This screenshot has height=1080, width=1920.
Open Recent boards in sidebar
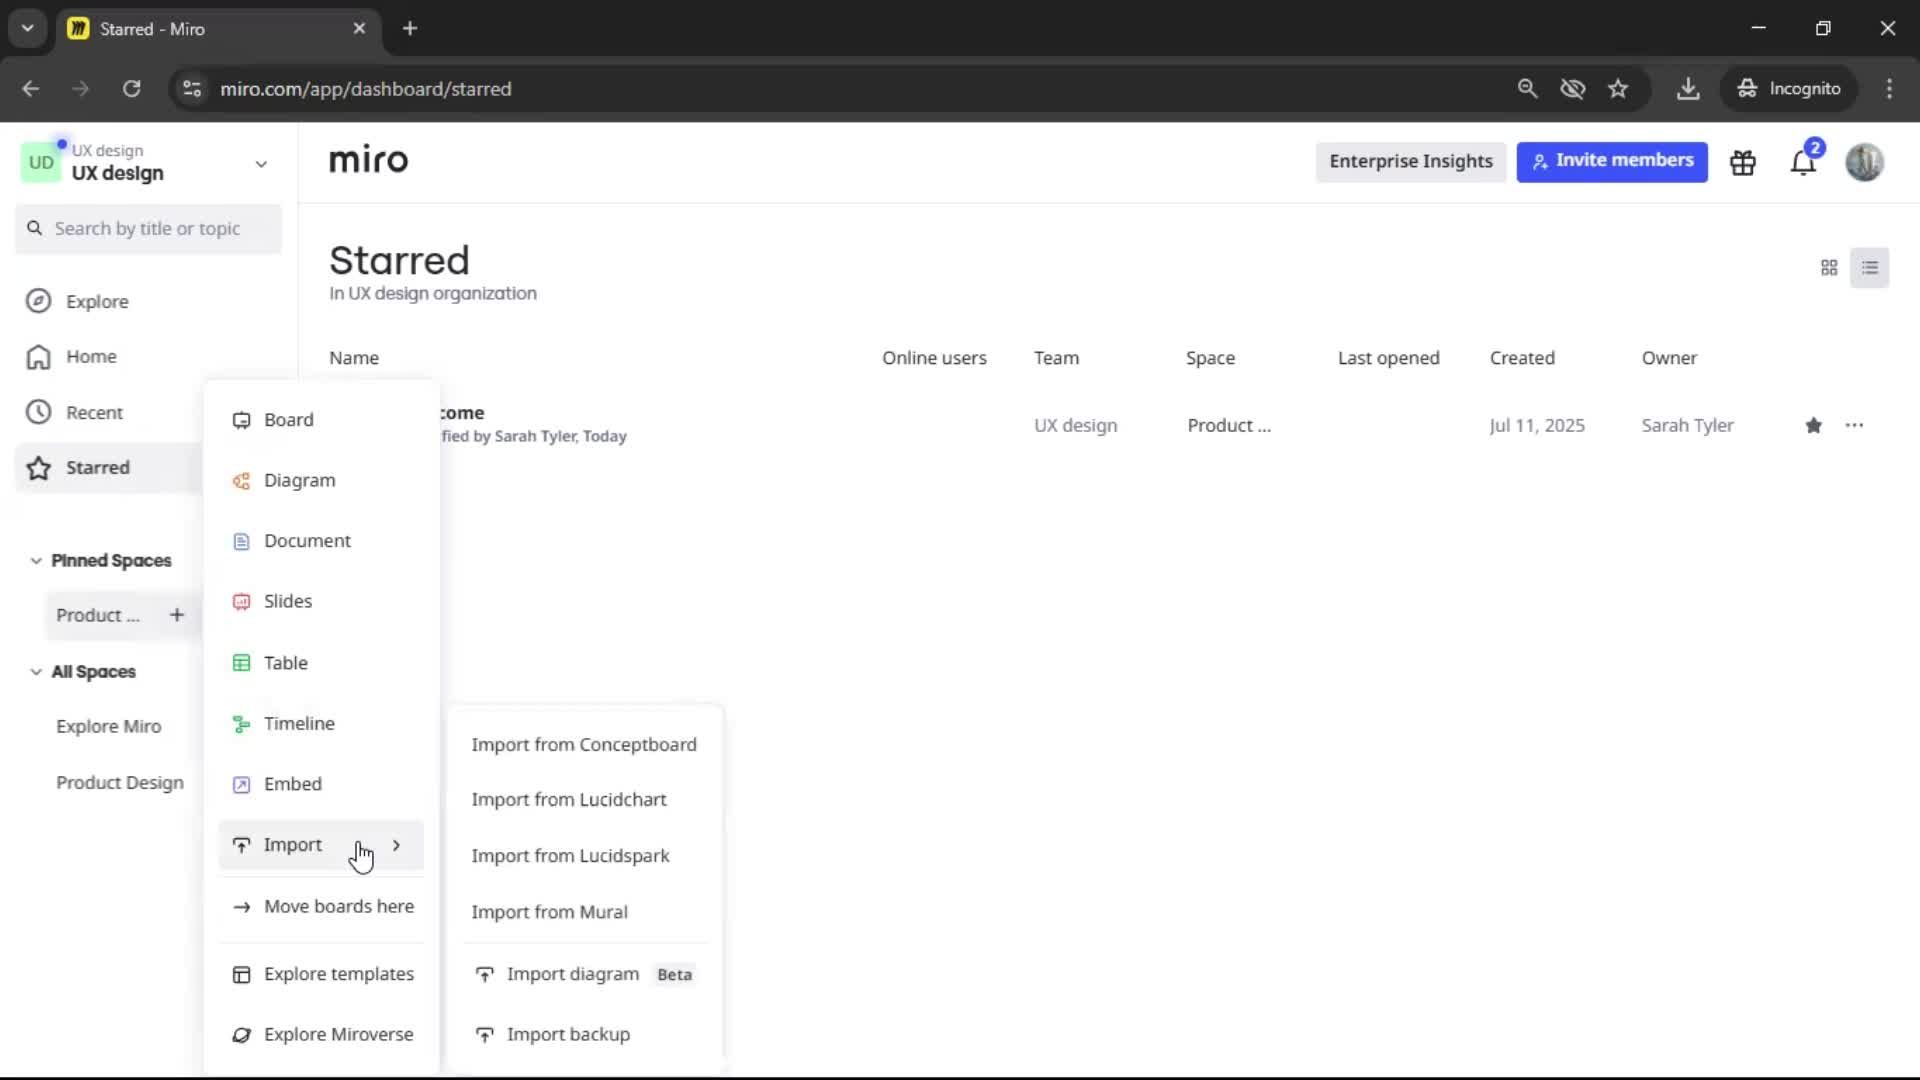click(x=94, y=413)
